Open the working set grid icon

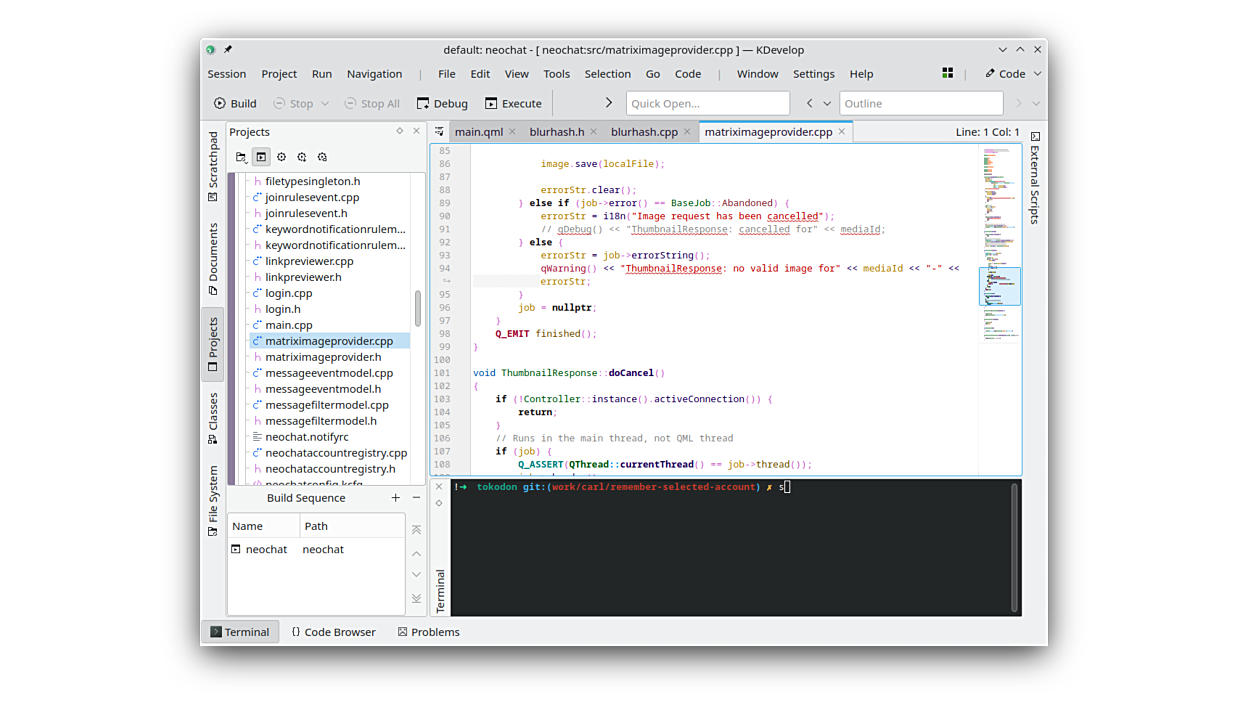click(947, 73)
